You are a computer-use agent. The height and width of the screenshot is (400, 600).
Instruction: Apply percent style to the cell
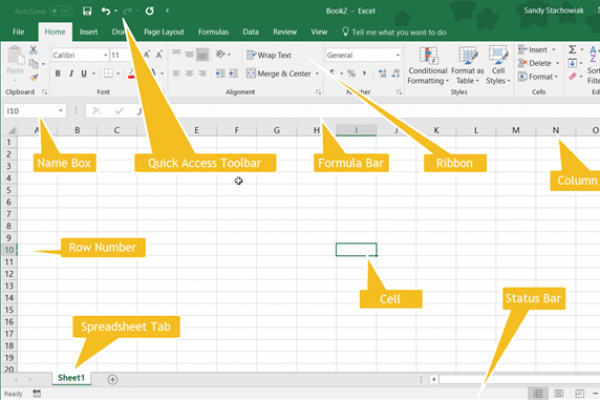coord(349,73)
